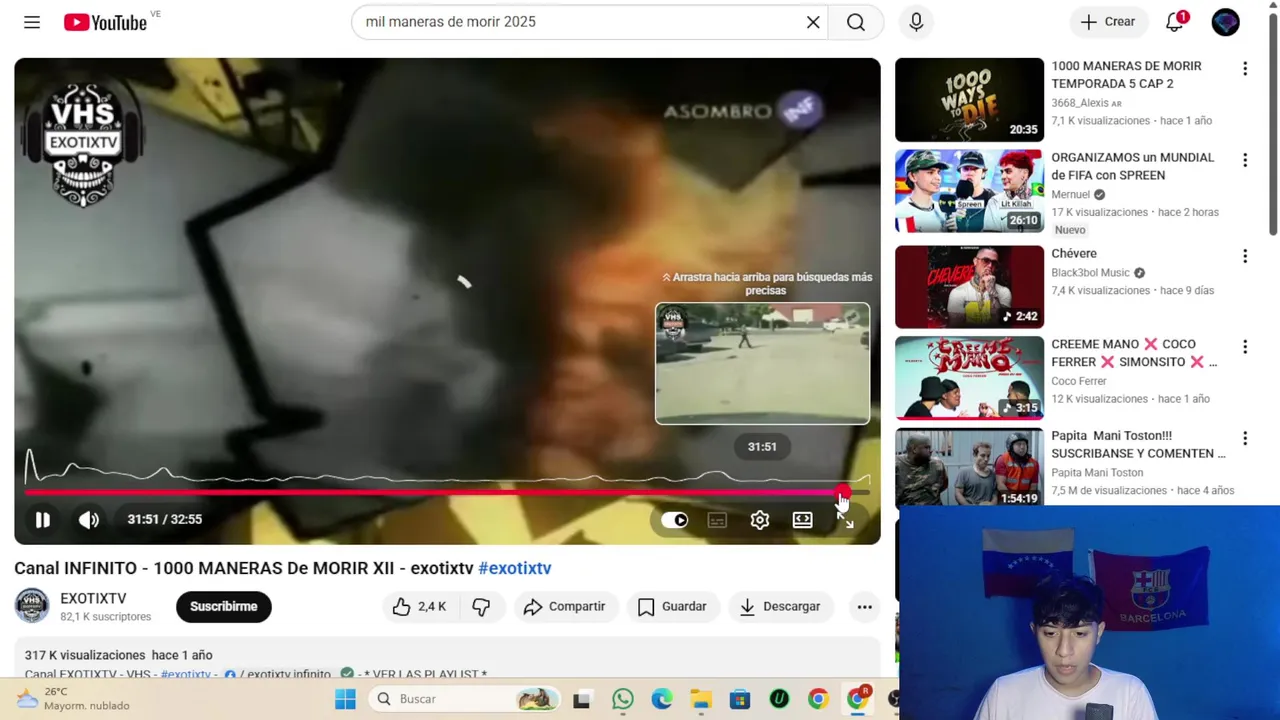Open more actions menu below the video
The height and width of the screenshot is (720, 1280).
[865, 606]
